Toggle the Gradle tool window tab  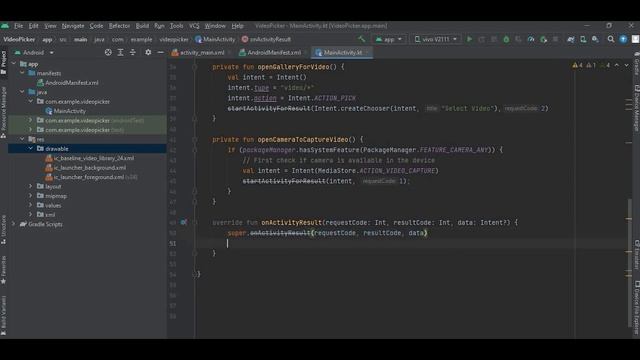636,64
